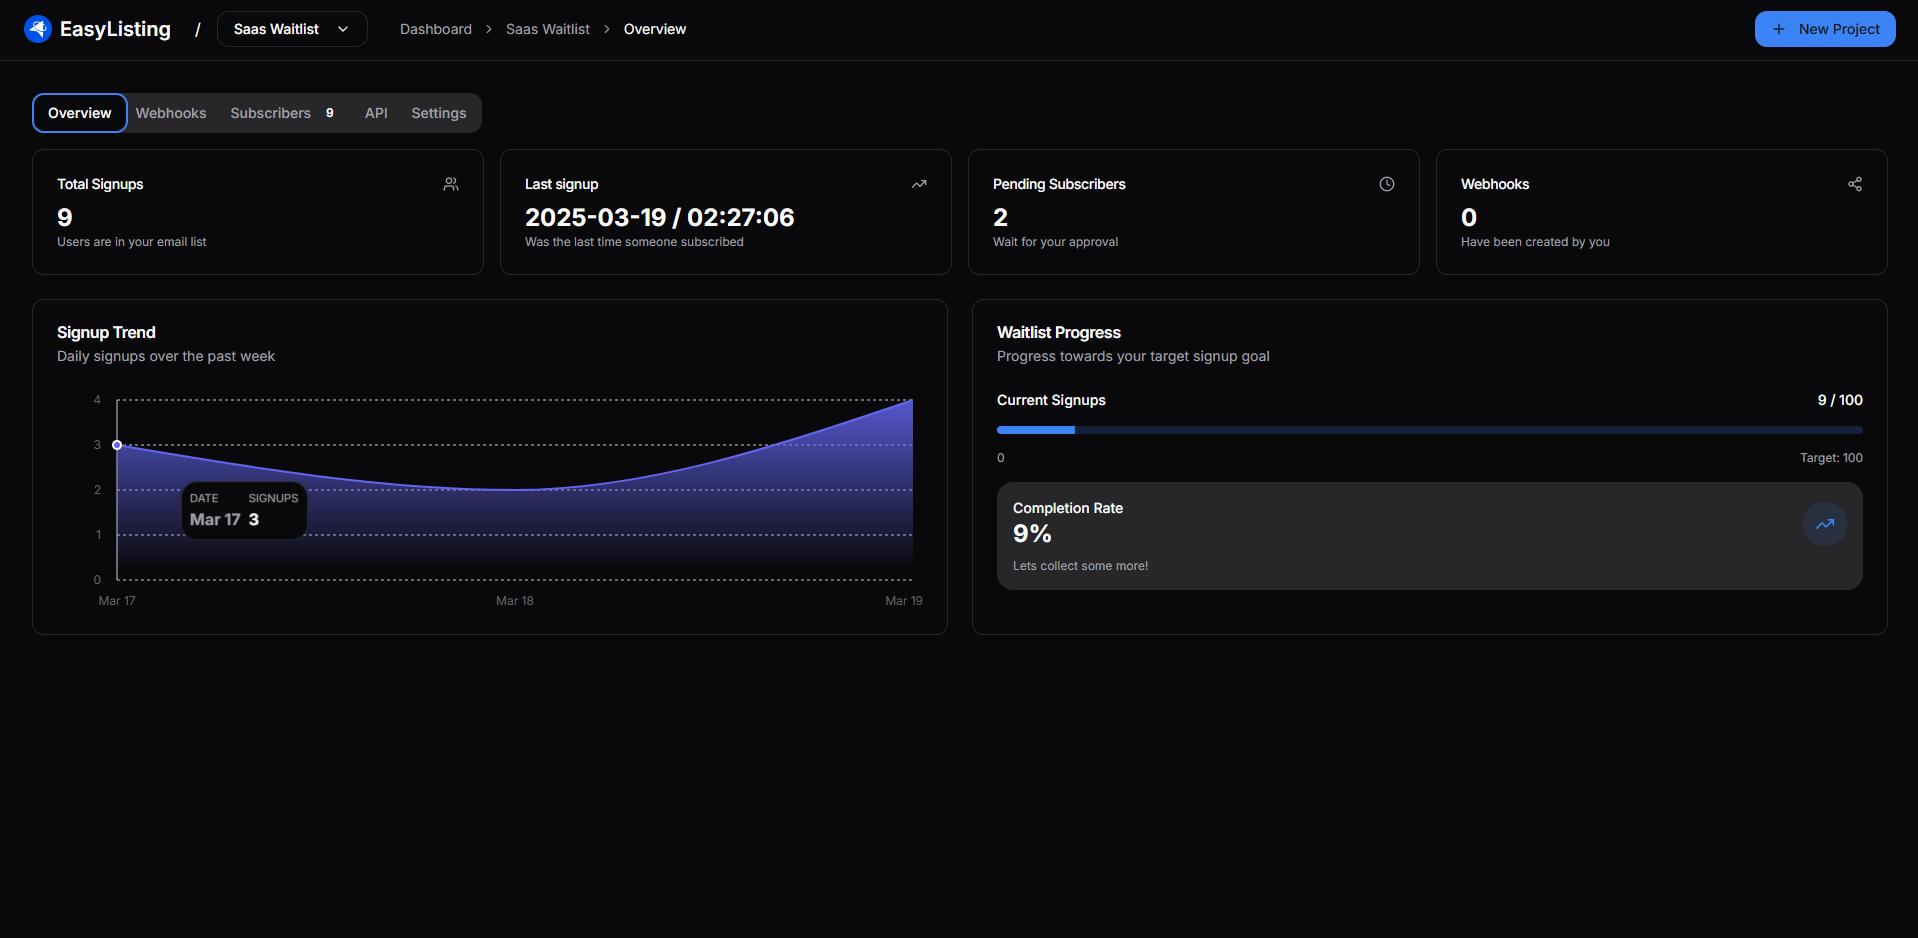Click the Total Signups value 9
Screen dimensions: 1918x938
[x=65, y=217]
